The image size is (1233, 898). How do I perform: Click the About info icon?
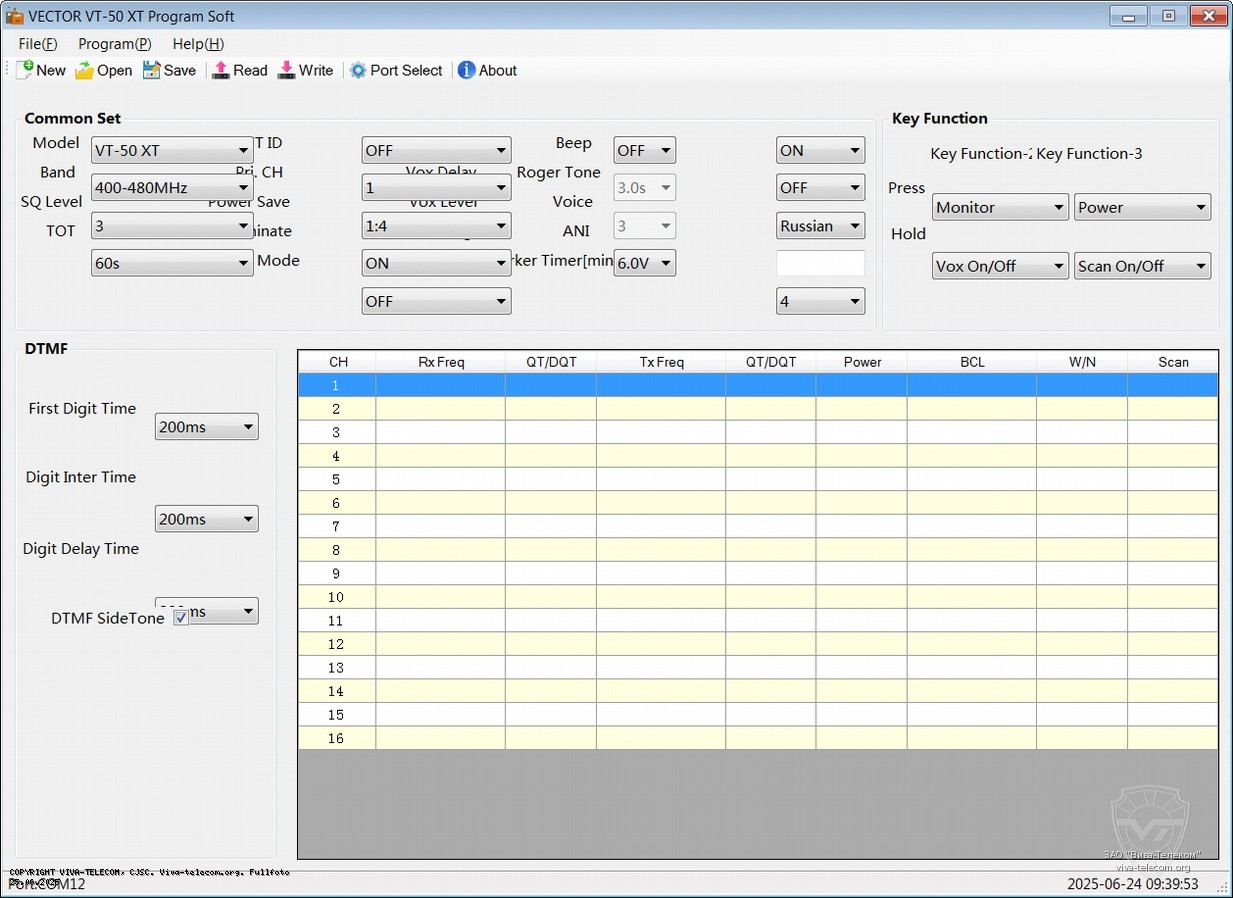[466, 70]
